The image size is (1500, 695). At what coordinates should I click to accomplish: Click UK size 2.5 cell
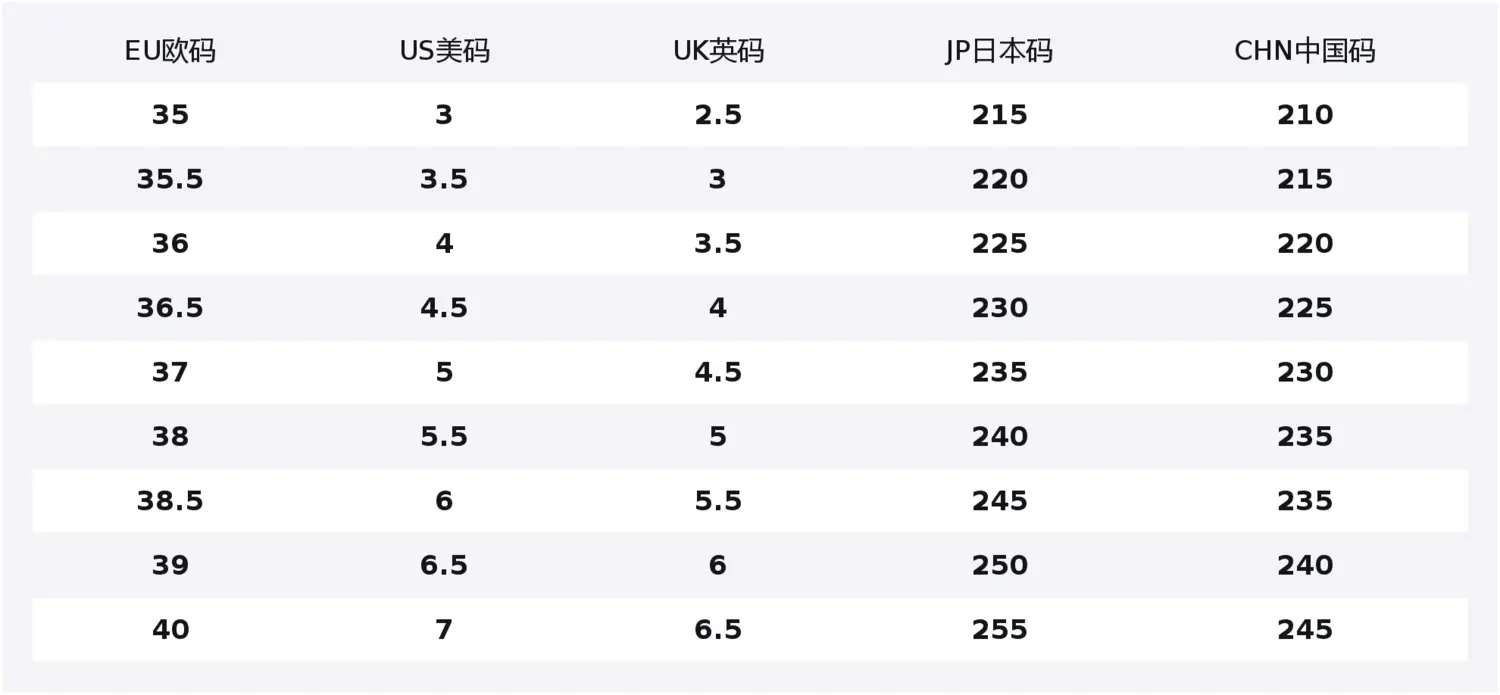718,115
